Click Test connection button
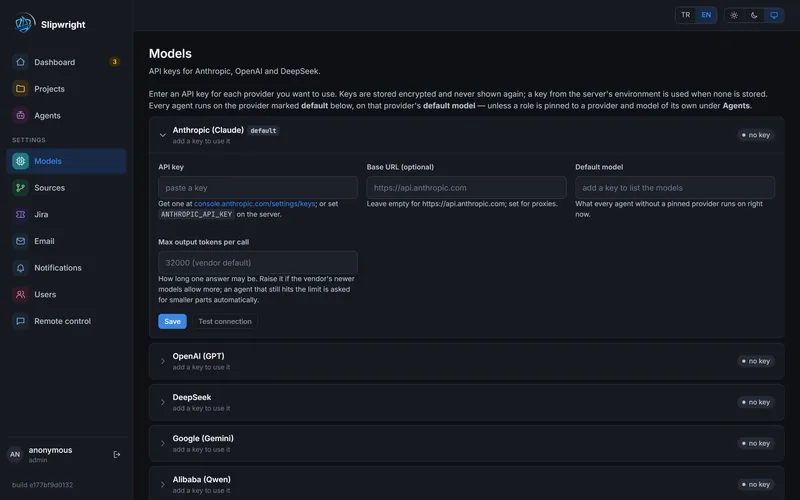 [225, 321]
